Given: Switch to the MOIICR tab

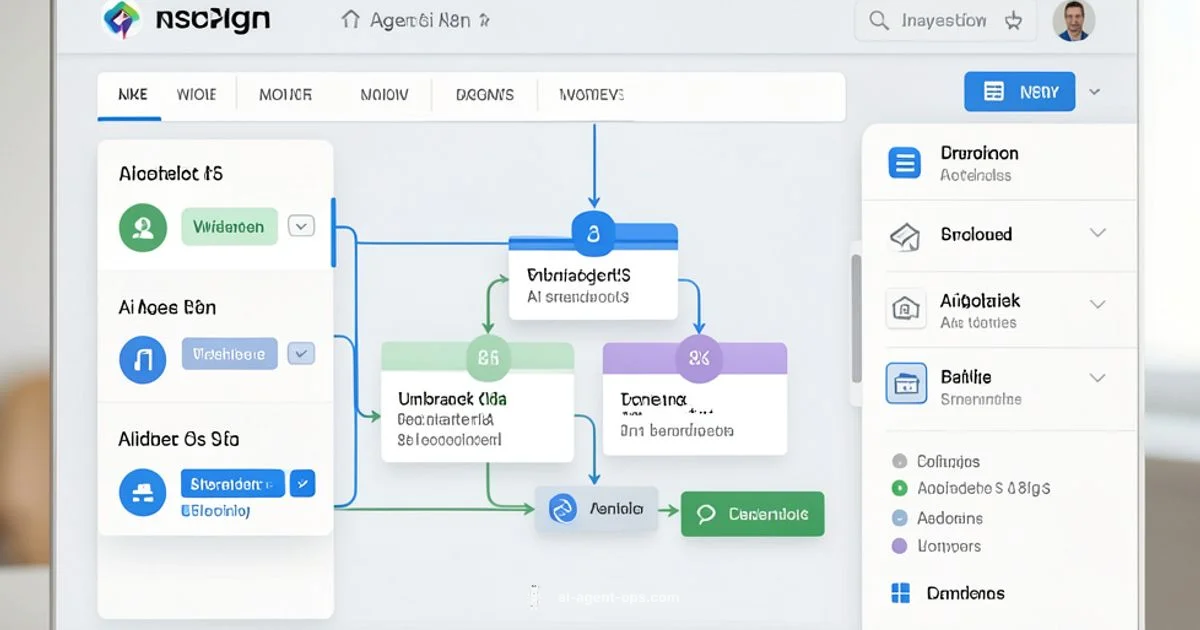Looking at the screenshot, I should point(285,95).
